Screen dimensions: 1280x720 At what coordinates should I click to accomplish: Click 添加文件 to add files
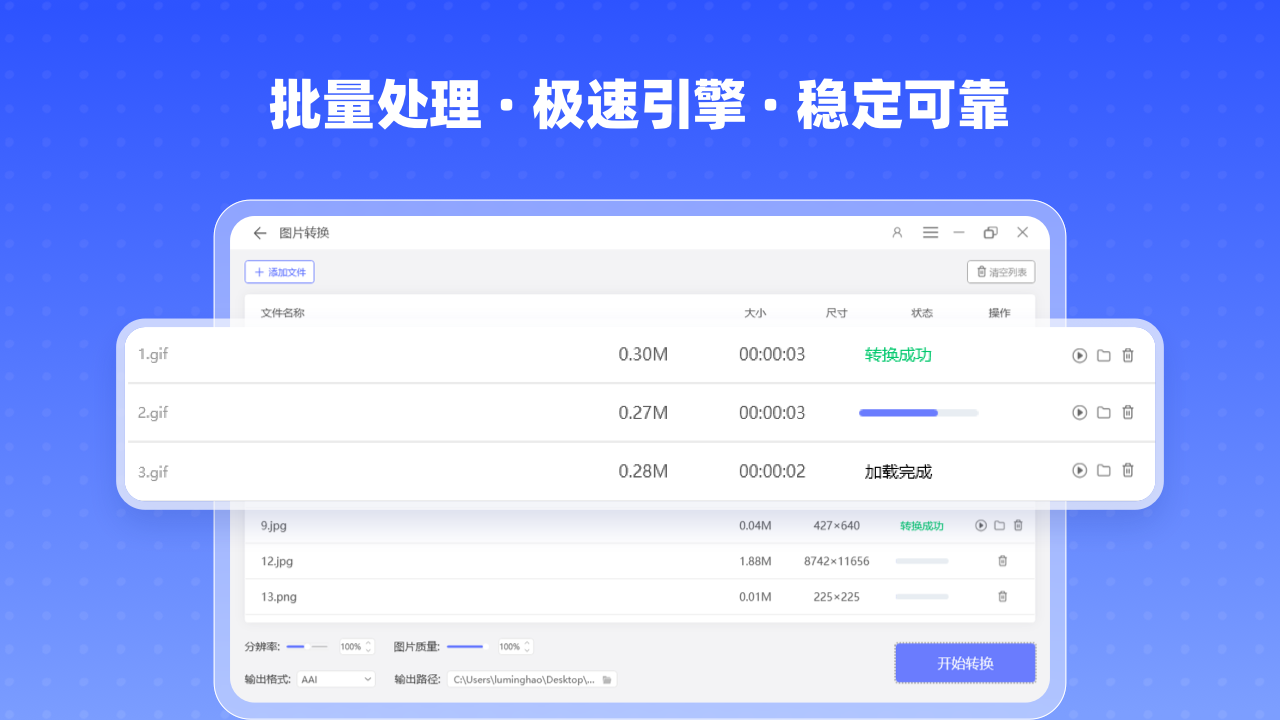point(279,271)
